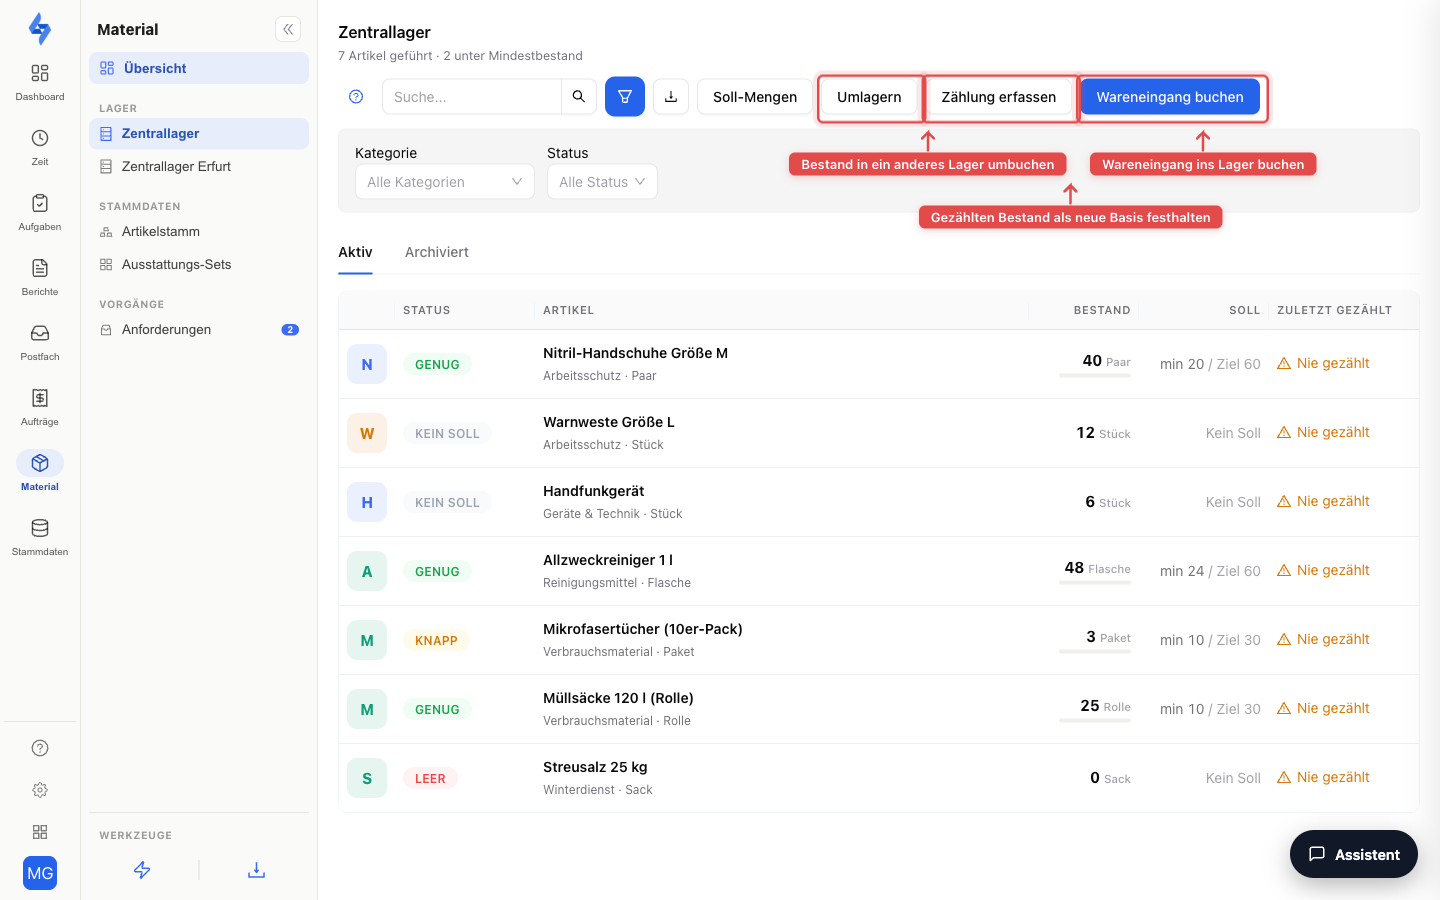The width and height of the screenshot is (1440, 900).
Task: Click the N avatar of Nitril-Handschuhe row
Action: tap(367, 364)
